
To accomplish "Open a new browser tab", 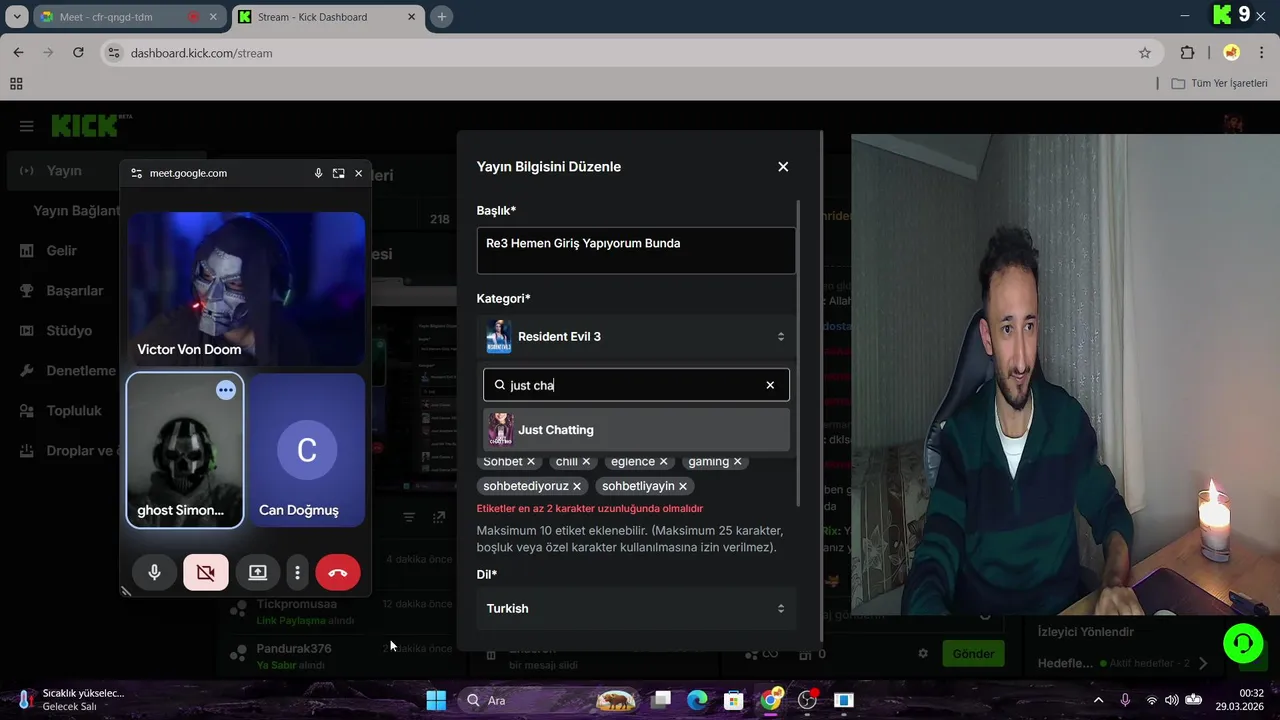I will pos(442,17).
